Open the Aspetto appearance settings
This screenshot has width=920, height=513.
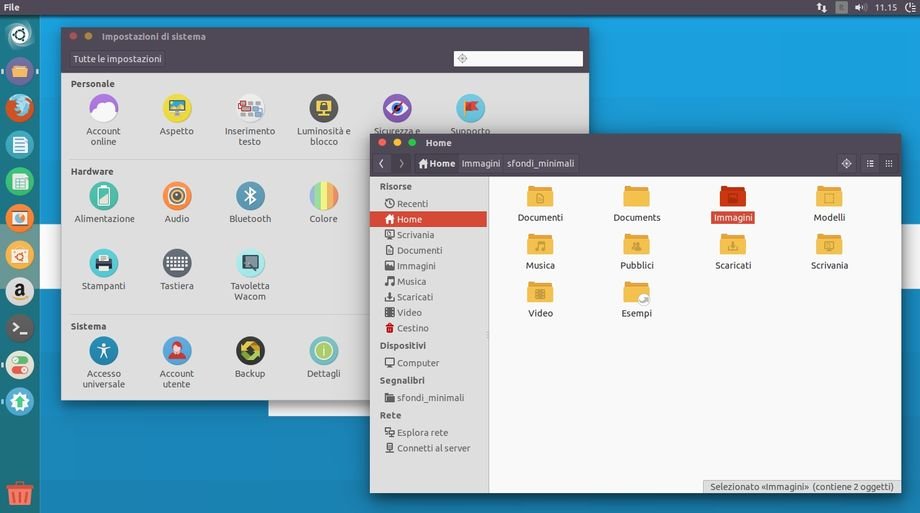tap(177, 109)
